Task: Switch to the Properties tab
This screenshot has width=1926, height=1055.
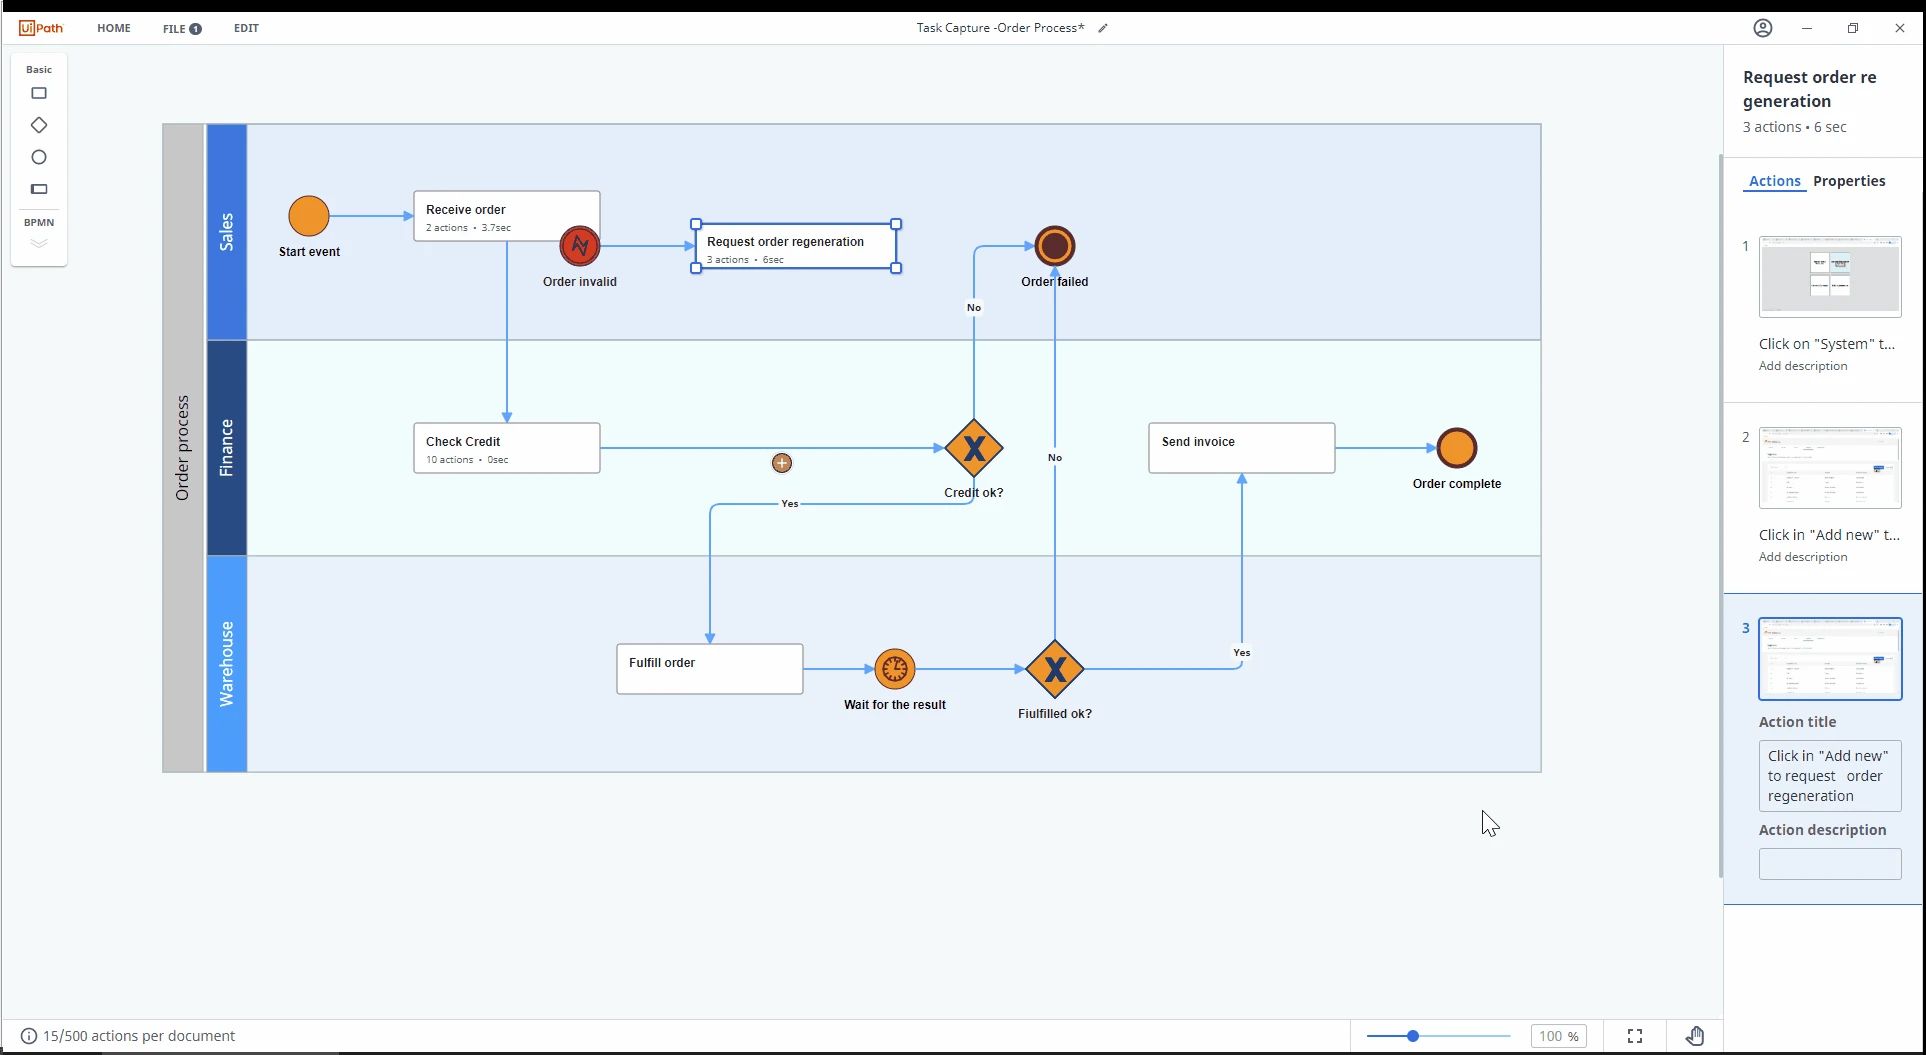Action: pos(1849,181)
